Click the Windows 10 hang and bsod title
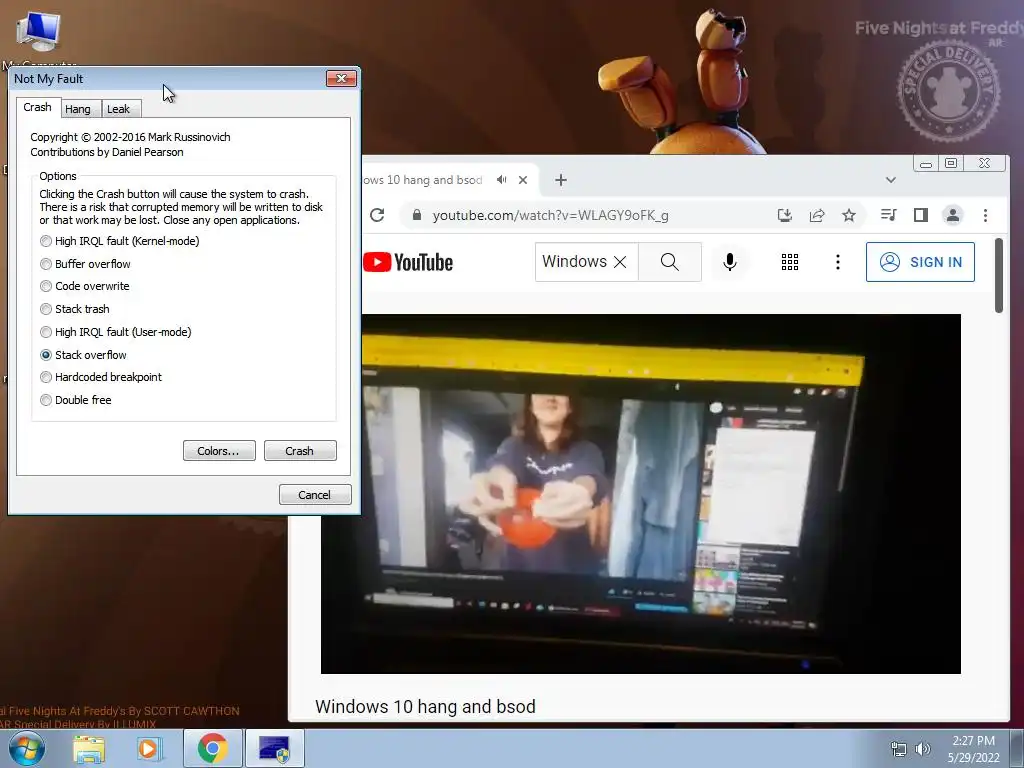The image size is (1024, 768). (425, 707)
